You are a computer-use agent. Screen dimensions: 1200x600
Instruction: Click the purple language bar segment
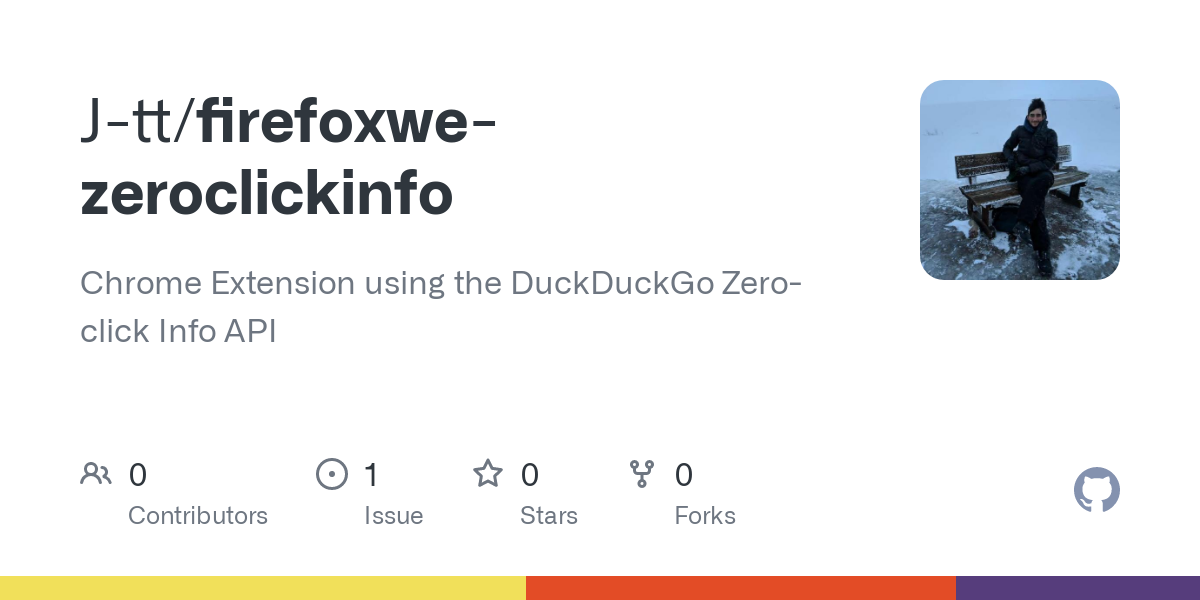pos(1078,588)
